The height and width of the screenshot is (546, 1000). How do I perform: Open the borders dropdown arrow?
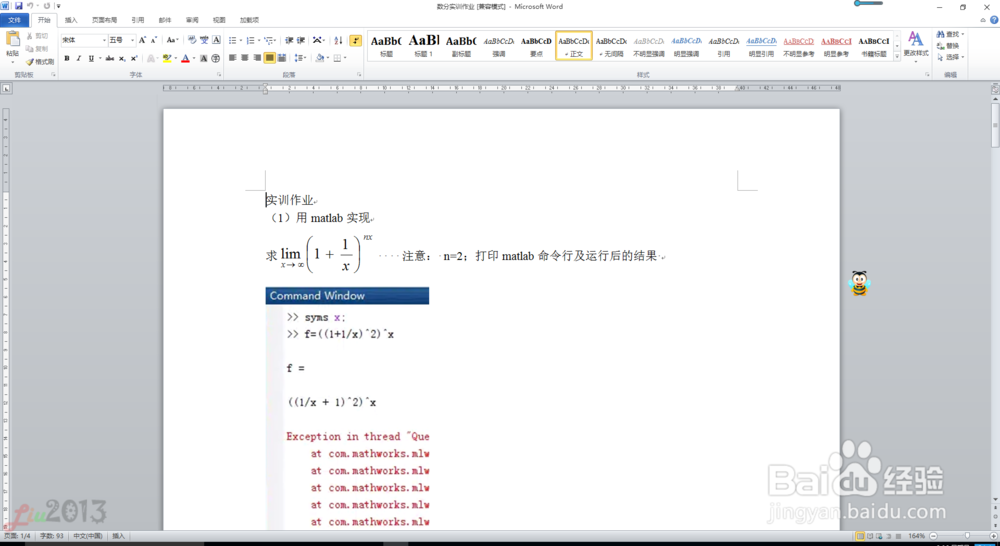[x=345, y=58]
